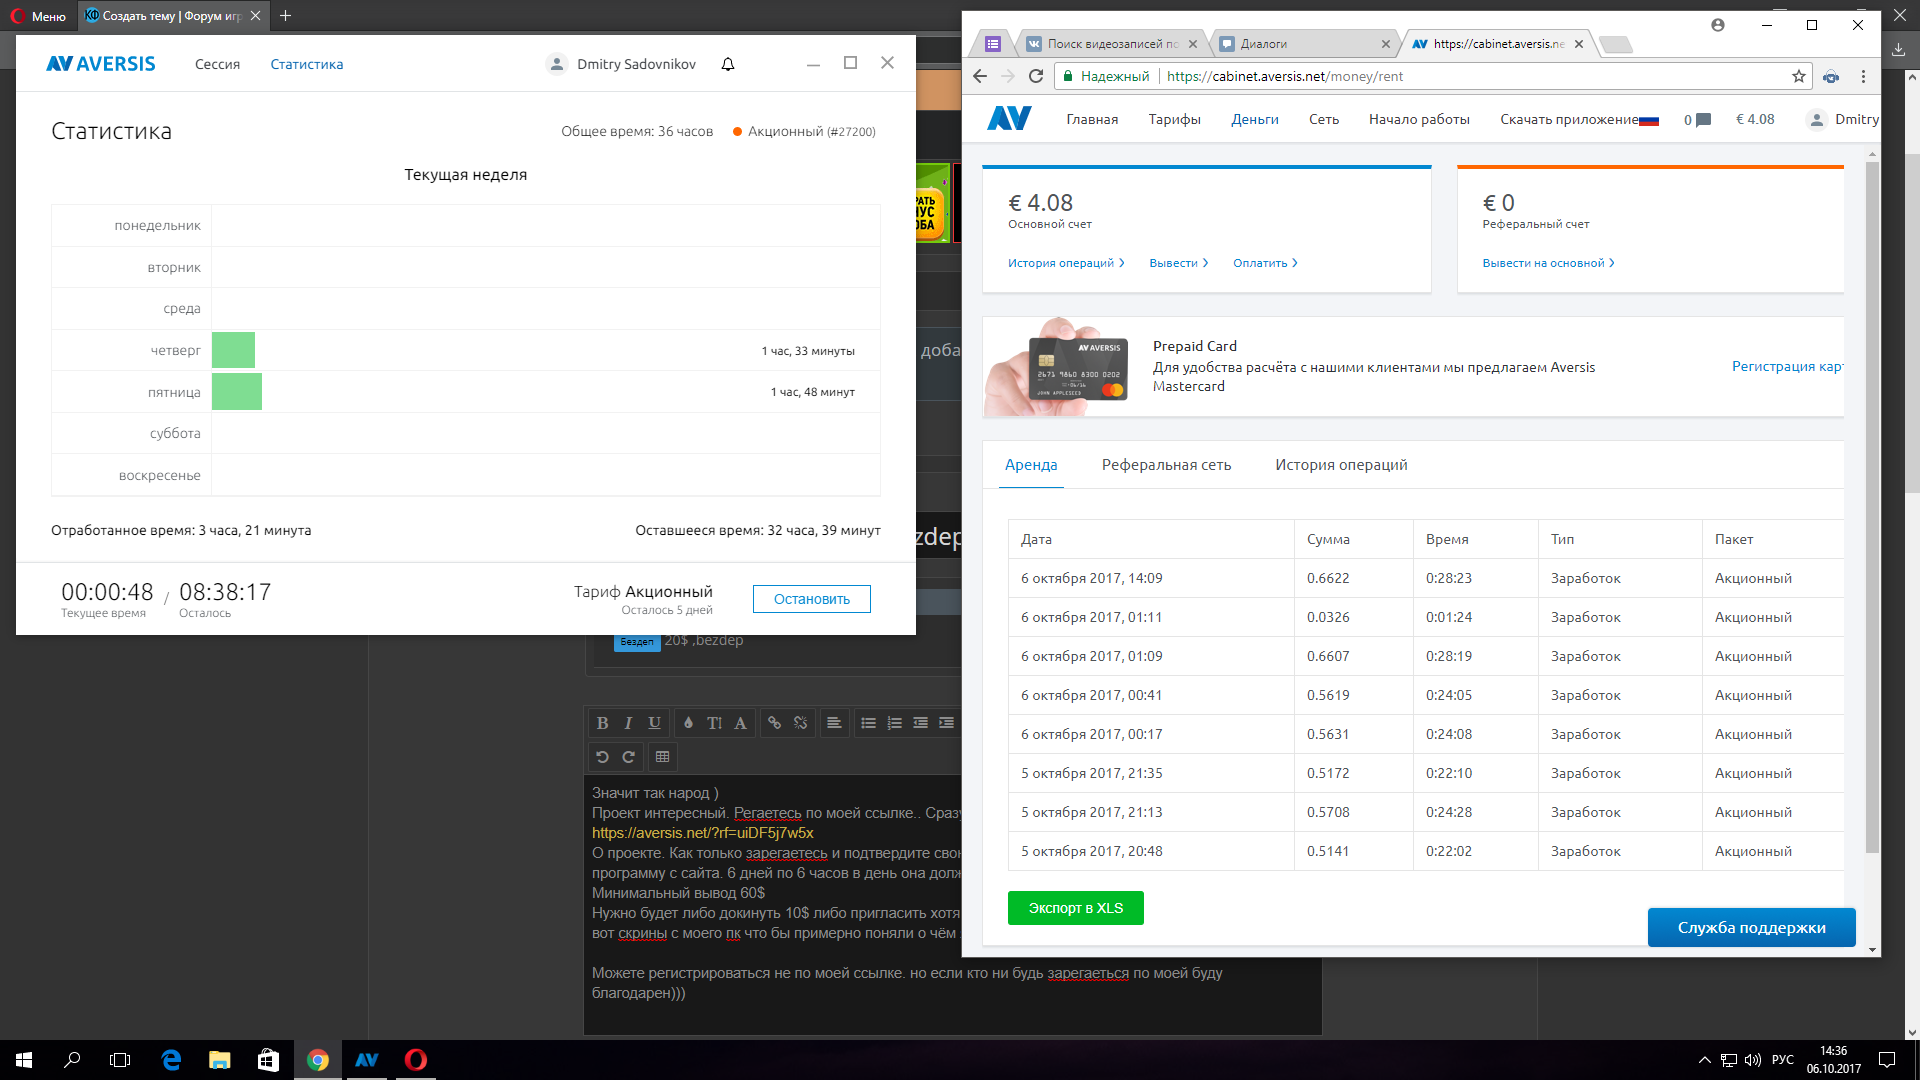Open notifications bell in Aversis app
Image resolution: width=1920 pixels, height=1080 pixels.
[728, 64]
